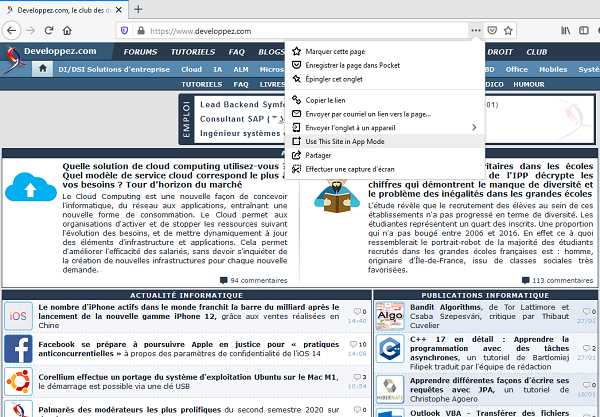Viewport: 600px width, 417px height.
Task: Go to the browser Home page icon
Action: [x=67, y=31]
